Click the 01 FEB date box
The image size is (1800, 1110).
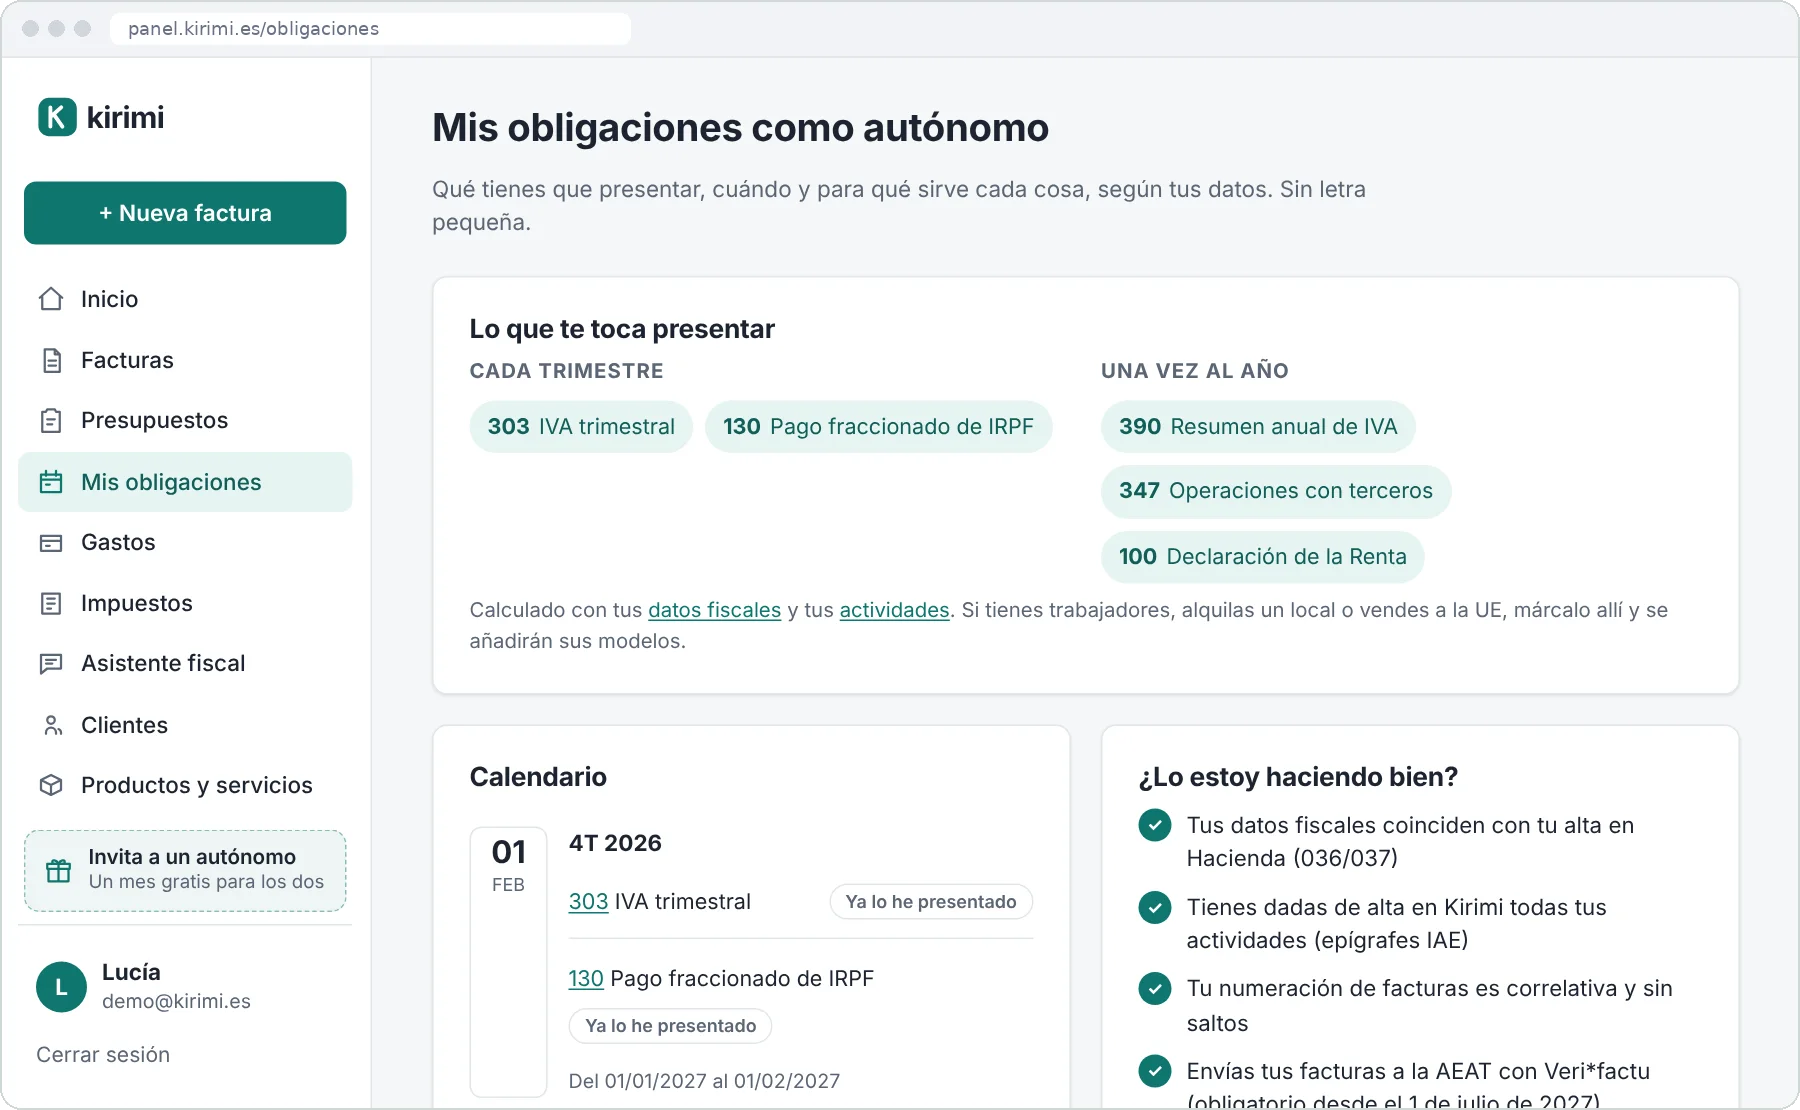(x=508, y=961)
